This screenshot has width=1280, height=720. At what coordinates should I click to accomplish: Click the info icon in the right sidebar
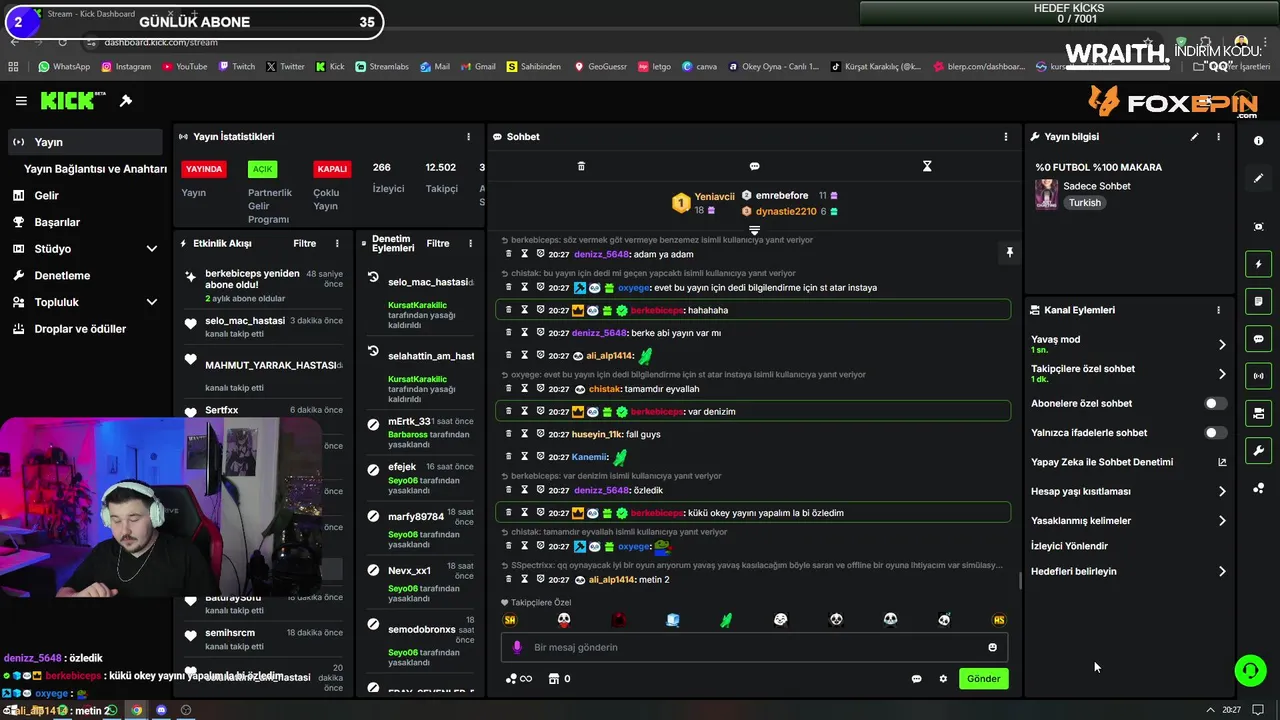point(1258,141)
